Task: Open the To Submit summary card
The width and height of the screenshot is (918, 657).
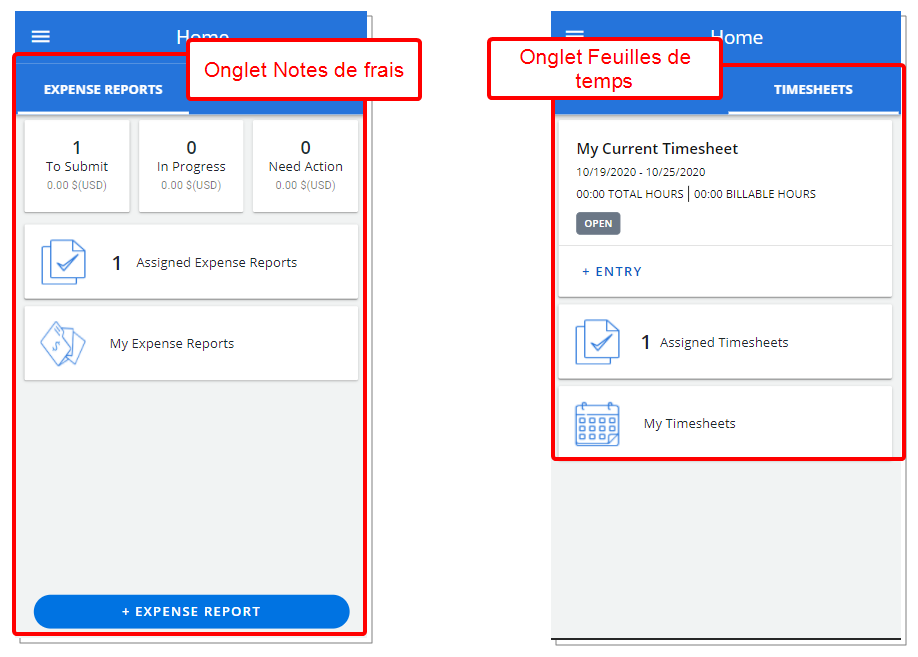Action: (77, 166)
